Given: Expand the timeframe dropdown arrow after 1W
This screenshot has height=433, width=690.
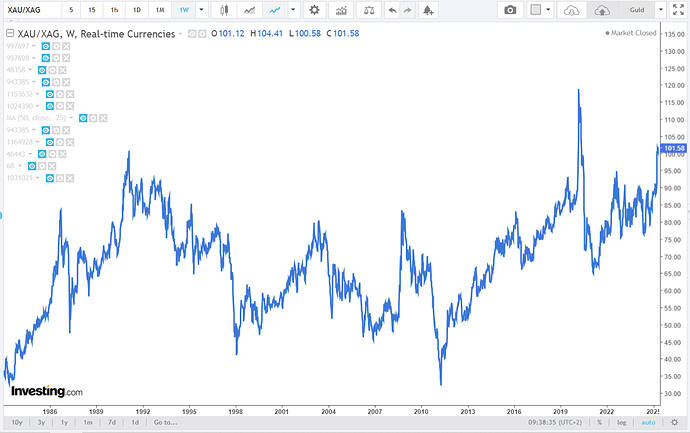Looking at the screenshot, I should (201, 10).
